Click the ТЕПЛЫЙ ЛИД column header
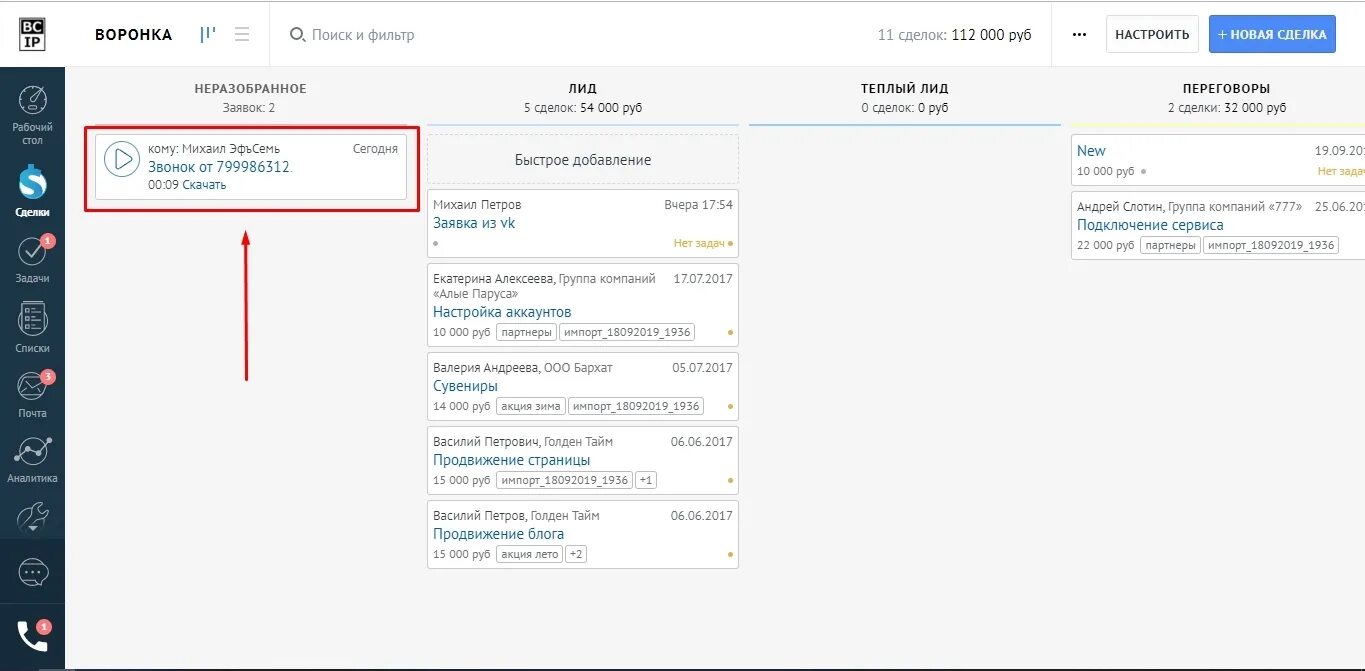Viewport: 1365px width, 671px height. point(904,89)
